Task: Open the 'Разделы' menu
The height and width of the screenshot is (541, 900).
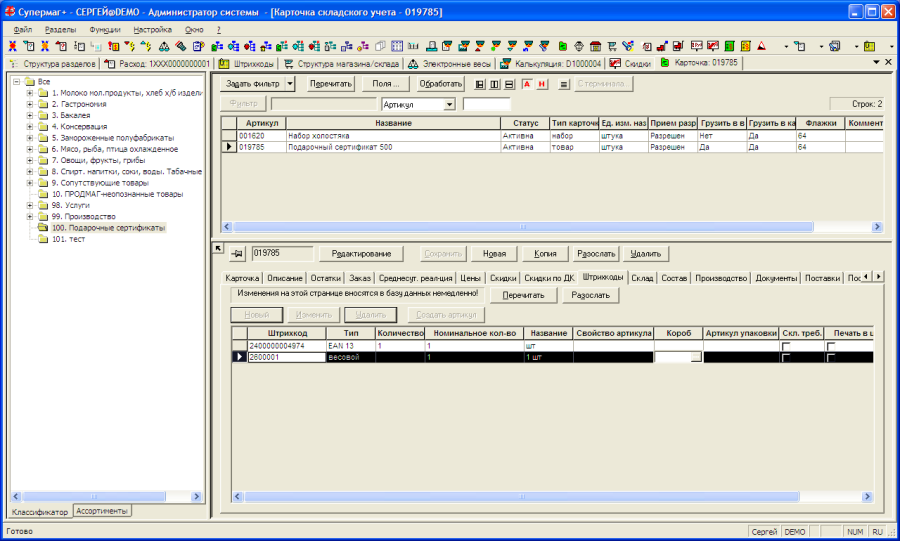Action: point(60,30)
